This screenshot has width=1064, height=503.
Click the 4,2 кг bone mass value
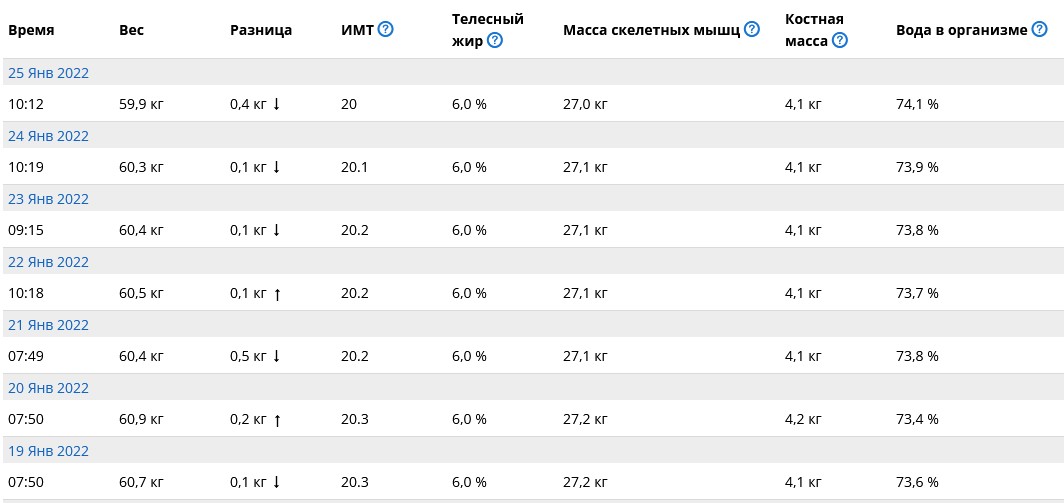coord(803,419)
